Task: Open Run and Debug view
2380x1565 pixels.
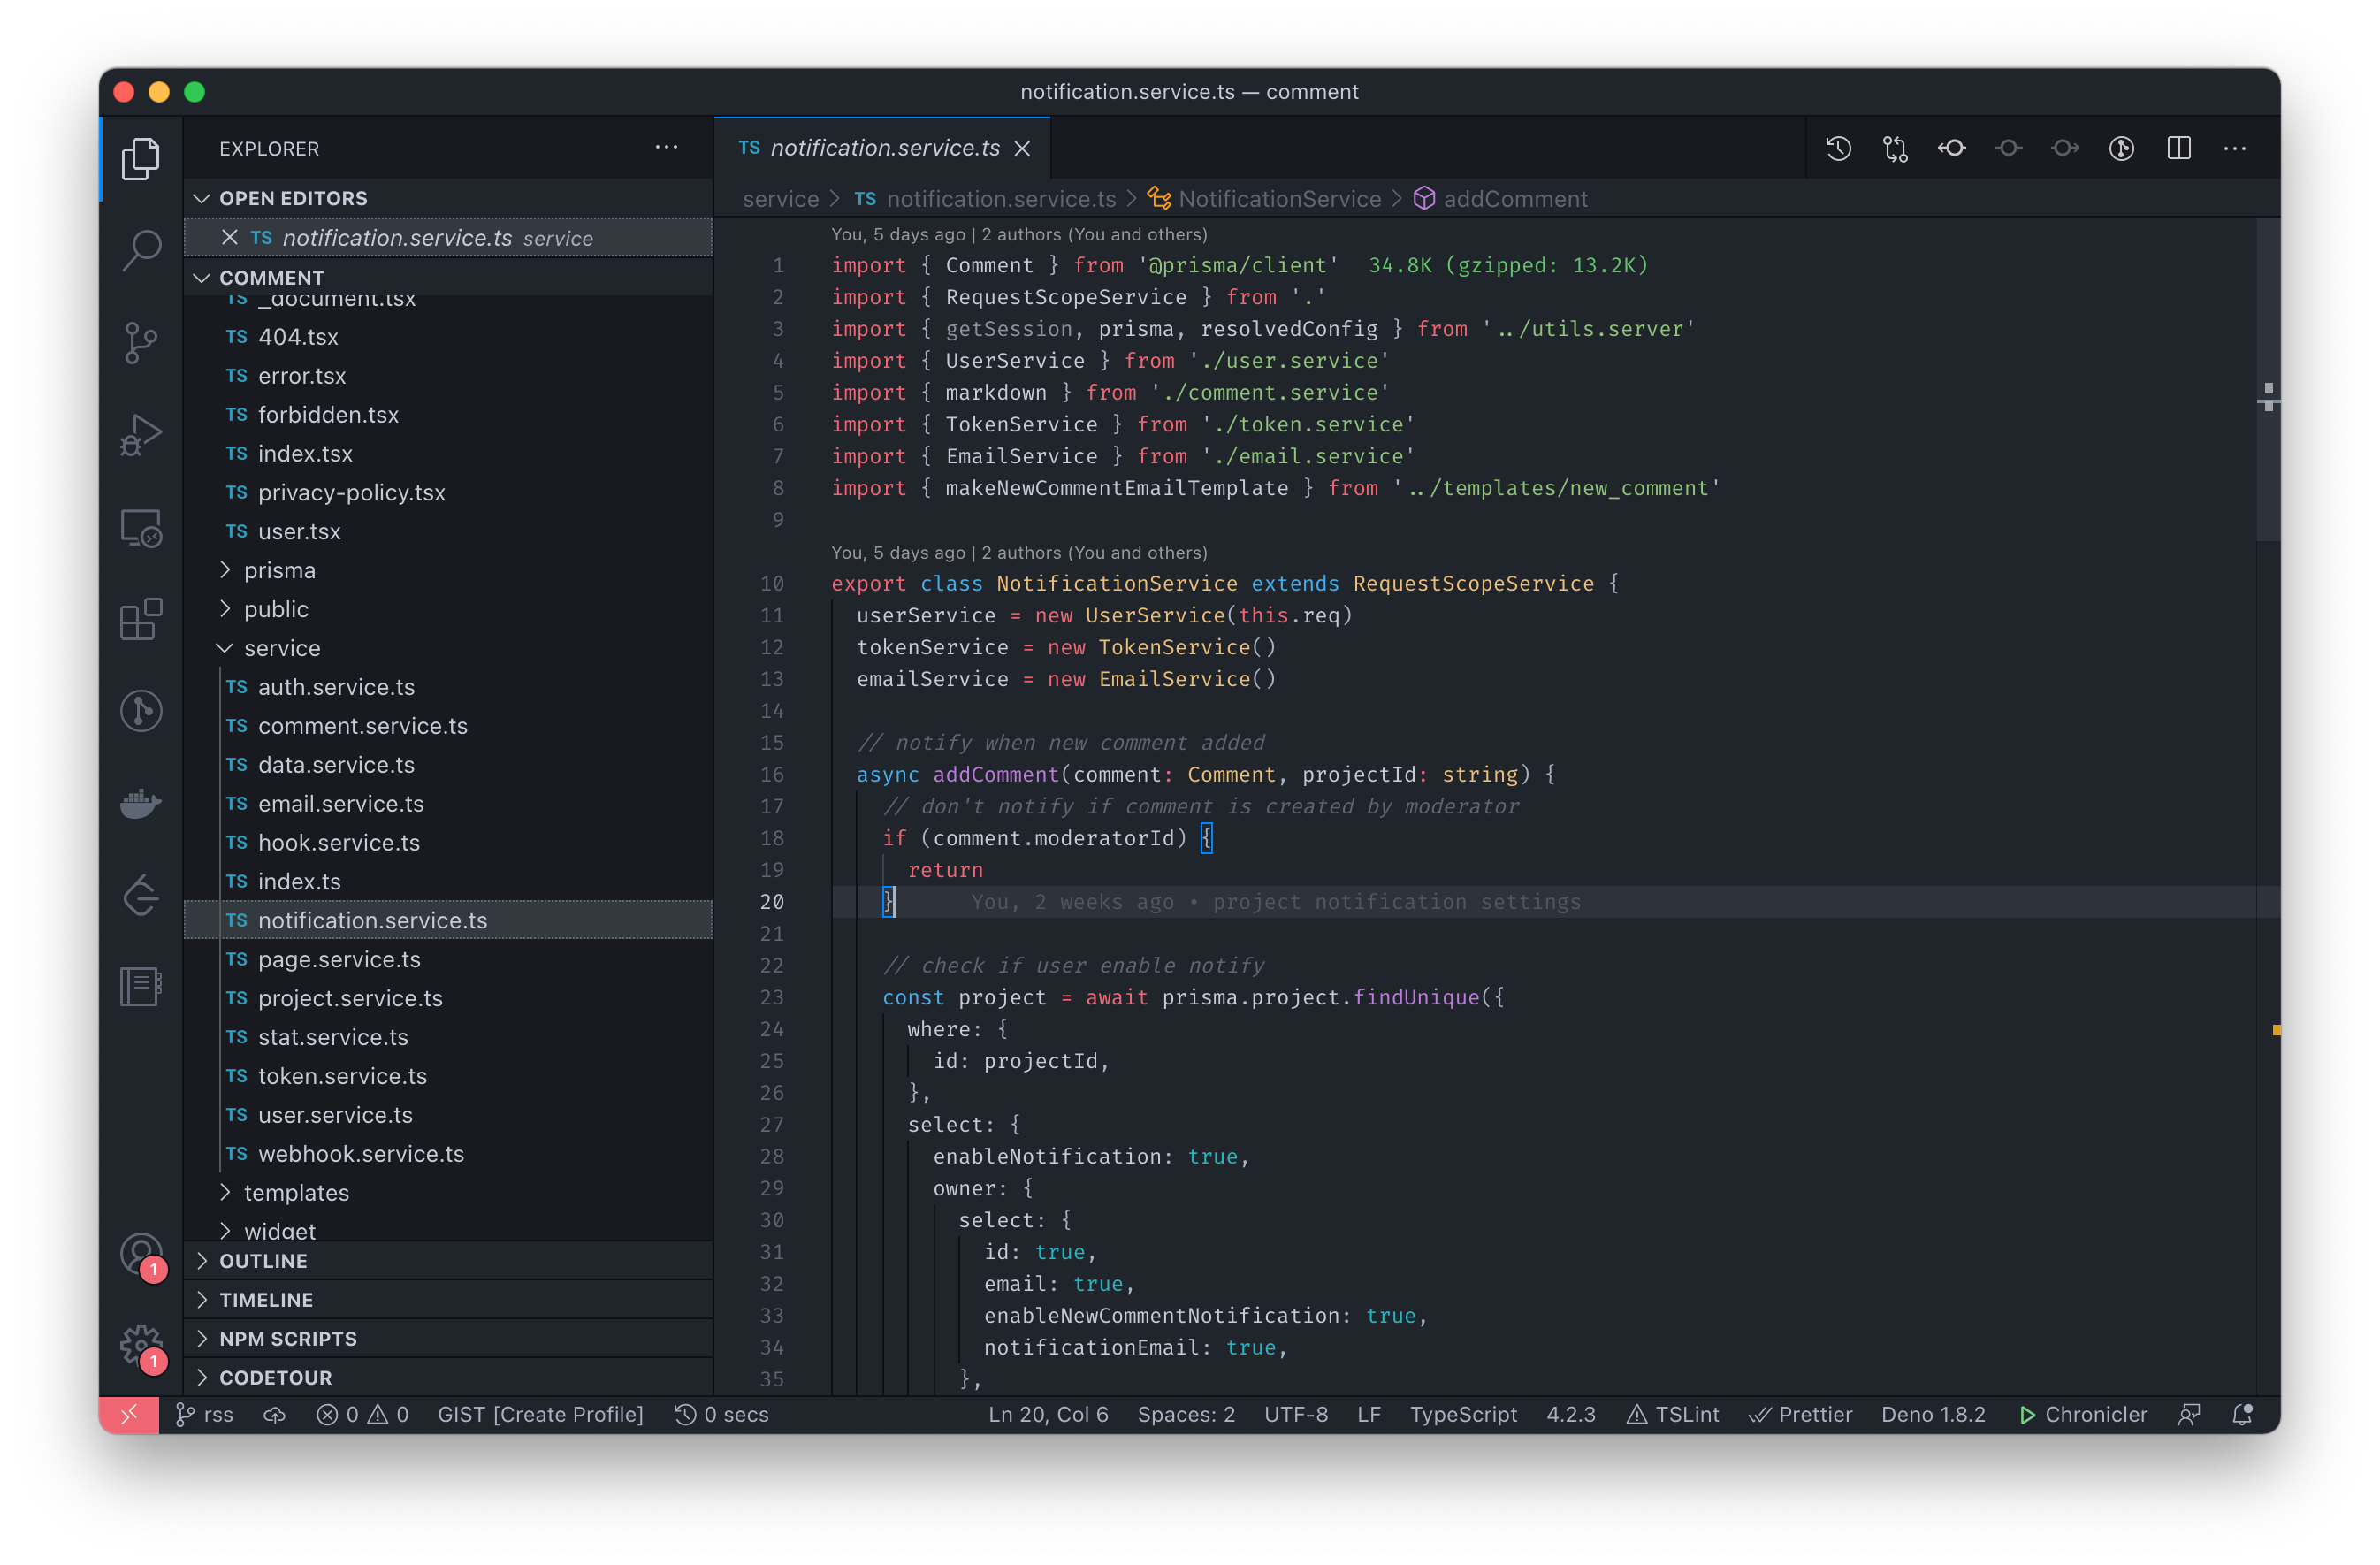Action: (x=141, y=434)
